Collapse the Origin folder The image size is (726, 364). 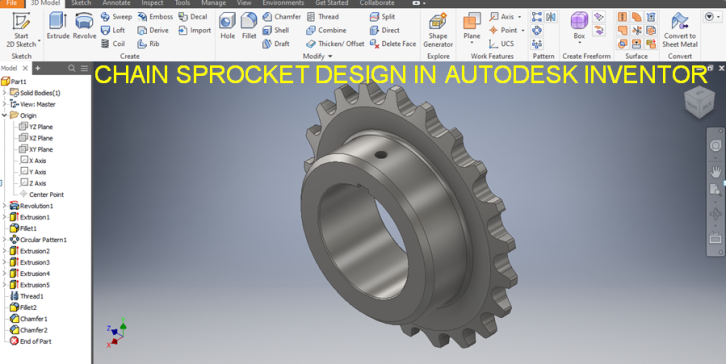tap(5, 115)
